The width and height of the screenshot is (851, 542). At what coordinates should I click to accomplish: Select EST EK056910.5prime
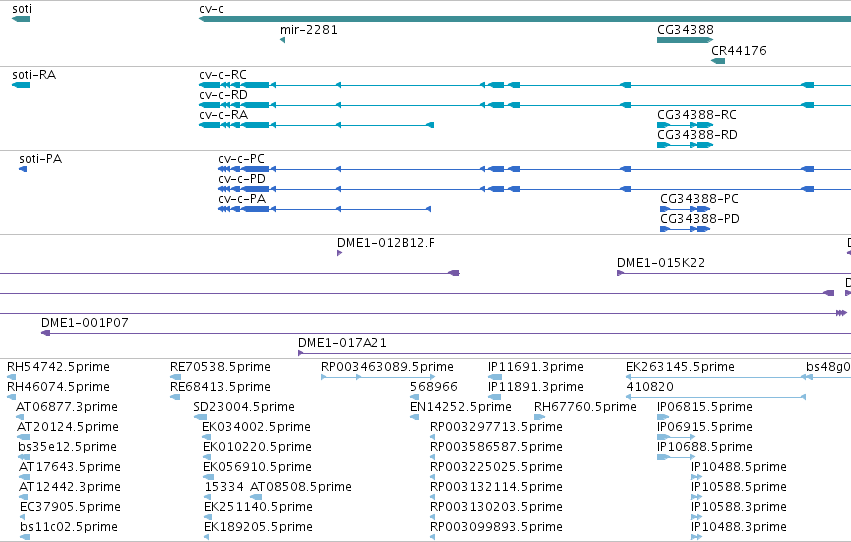click(x=257, y=467)
